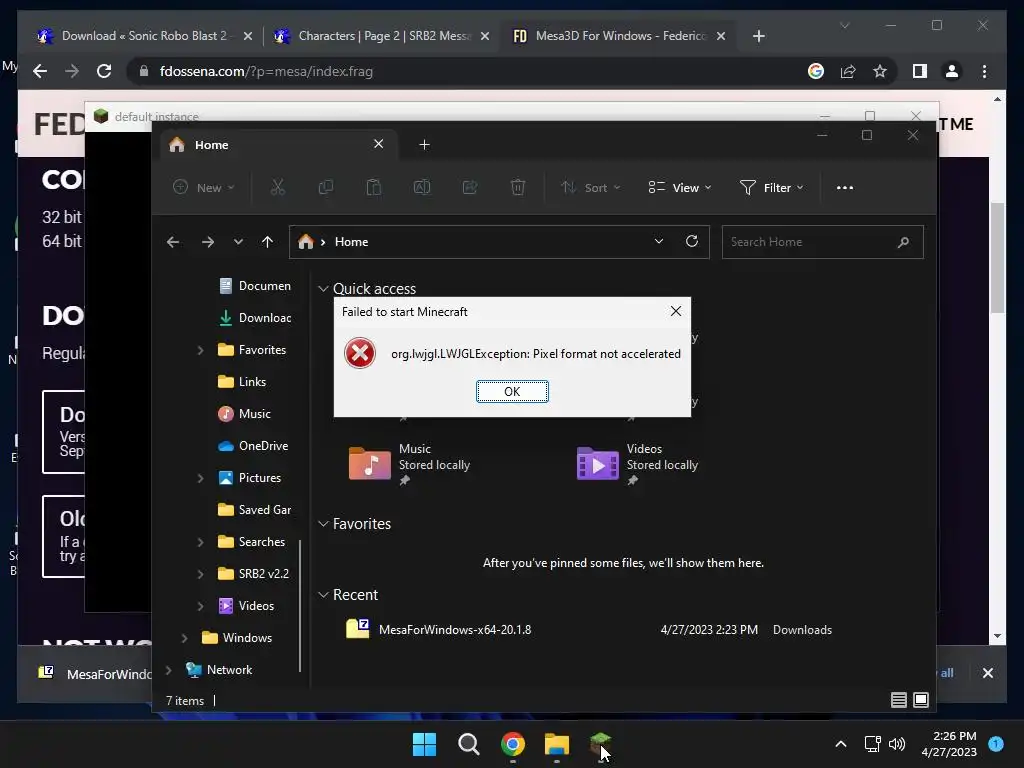Image resolution: width=1024 pixels, height=768 pixels.
Task: Click the Chrome address bar URL
Action: tap(266, 71)
